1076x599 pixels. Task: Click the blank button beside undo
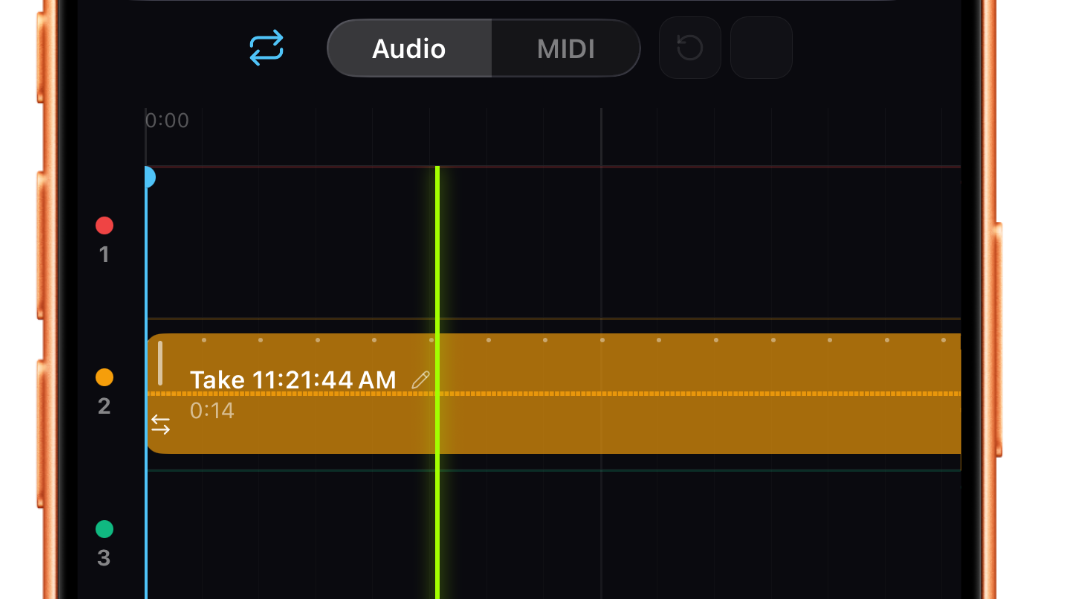761,48
